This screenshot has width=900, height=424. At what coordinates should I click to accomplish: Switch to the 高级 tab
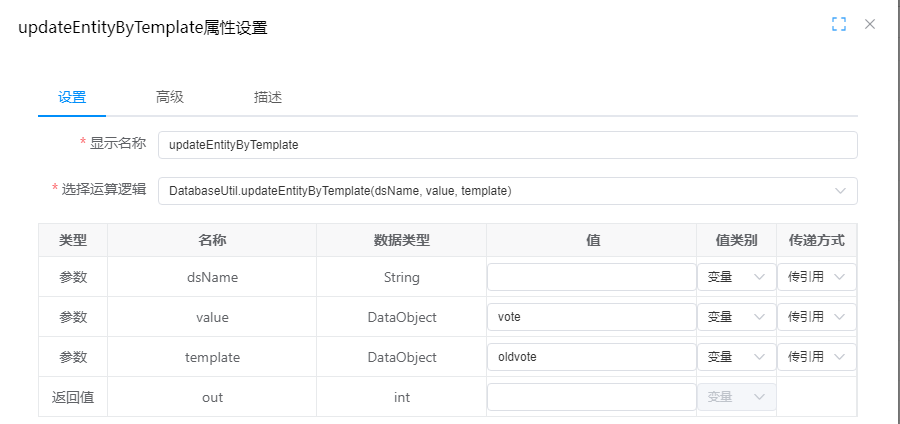[x=170, y=97]
